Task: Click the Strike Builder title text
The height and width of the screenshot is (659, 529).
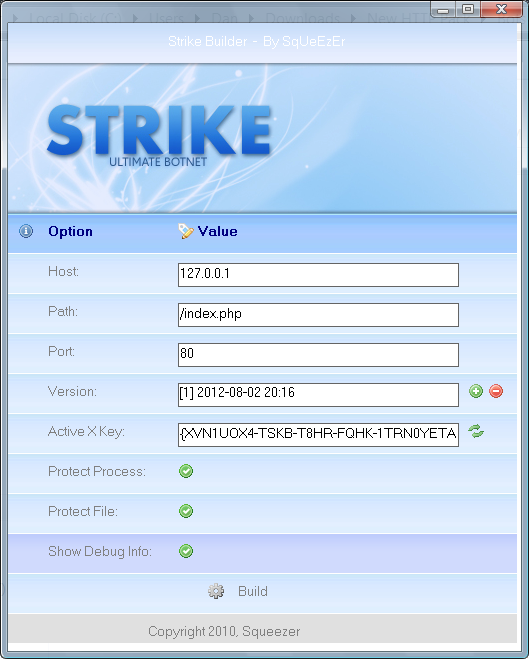Action: pyautogui.click(x=256, y=41)
